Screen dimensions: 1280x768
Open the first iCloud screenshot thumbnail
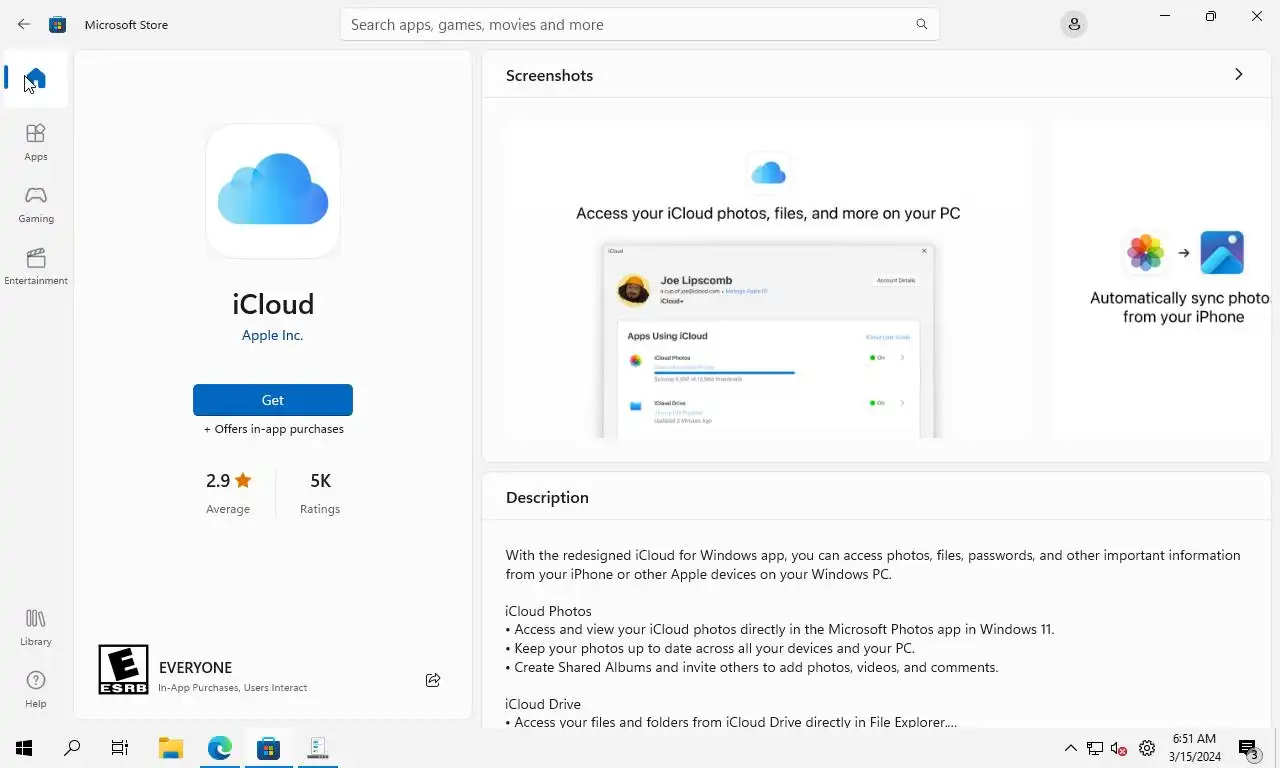coord(768,280)
